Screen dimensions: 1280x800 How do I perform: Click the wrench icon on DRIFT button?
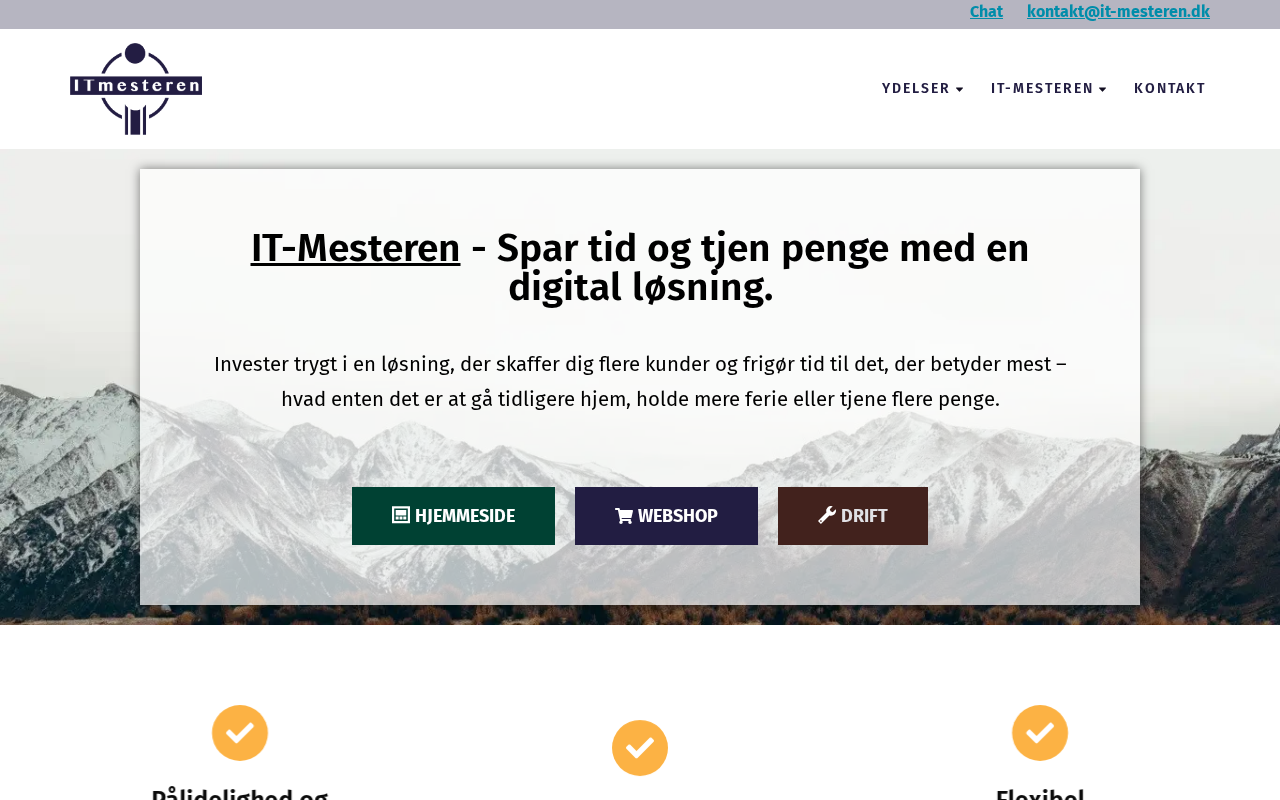pos(827,515)
